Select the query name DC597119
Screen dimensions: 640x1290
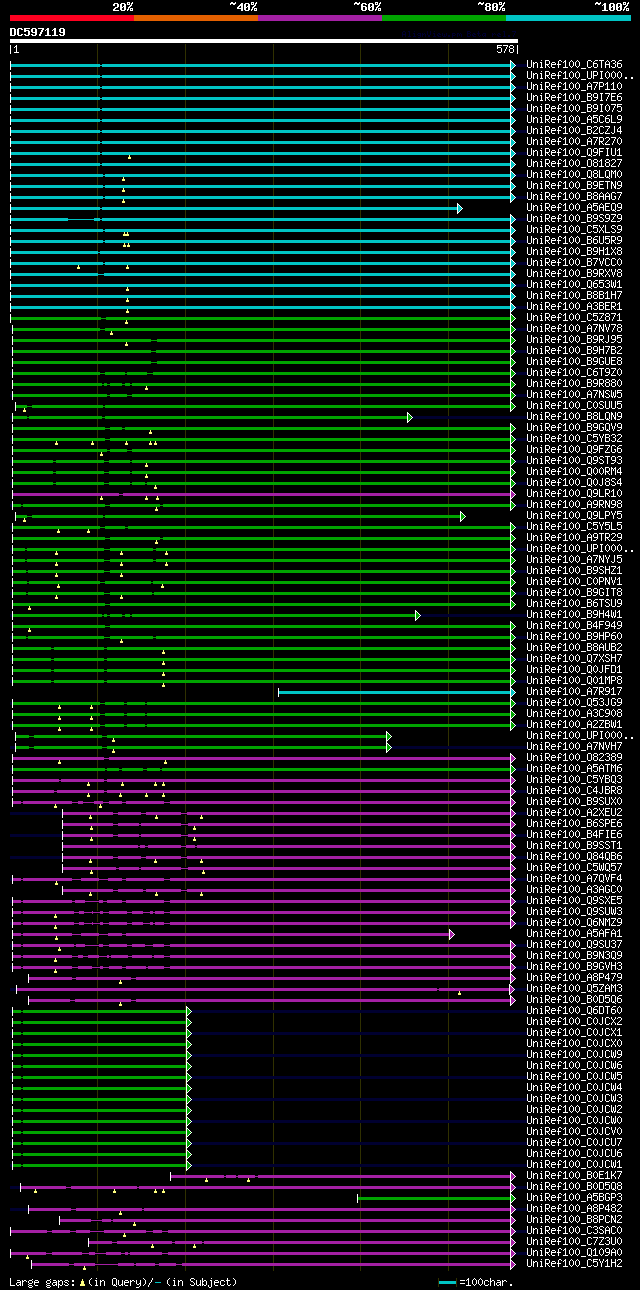point(38,32)
